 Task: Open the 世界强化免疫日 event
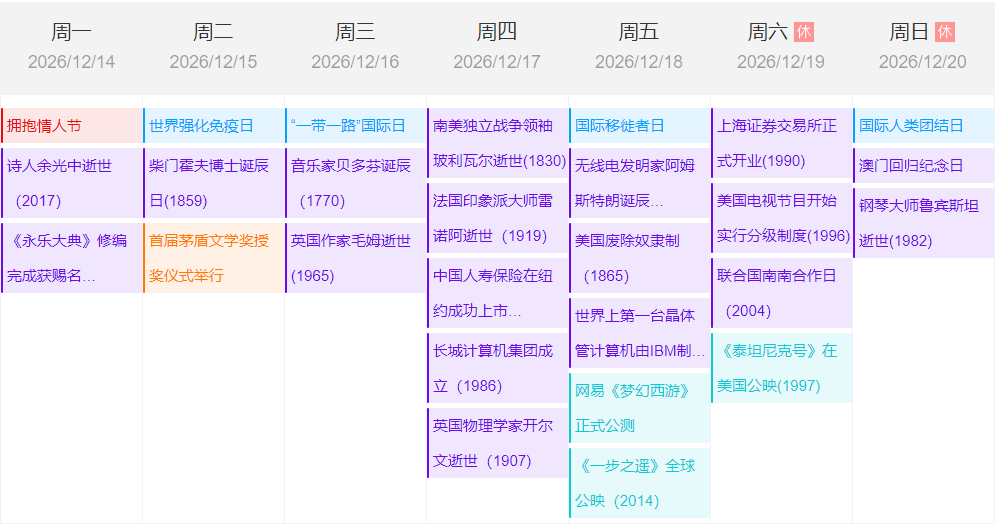(214, 126)
